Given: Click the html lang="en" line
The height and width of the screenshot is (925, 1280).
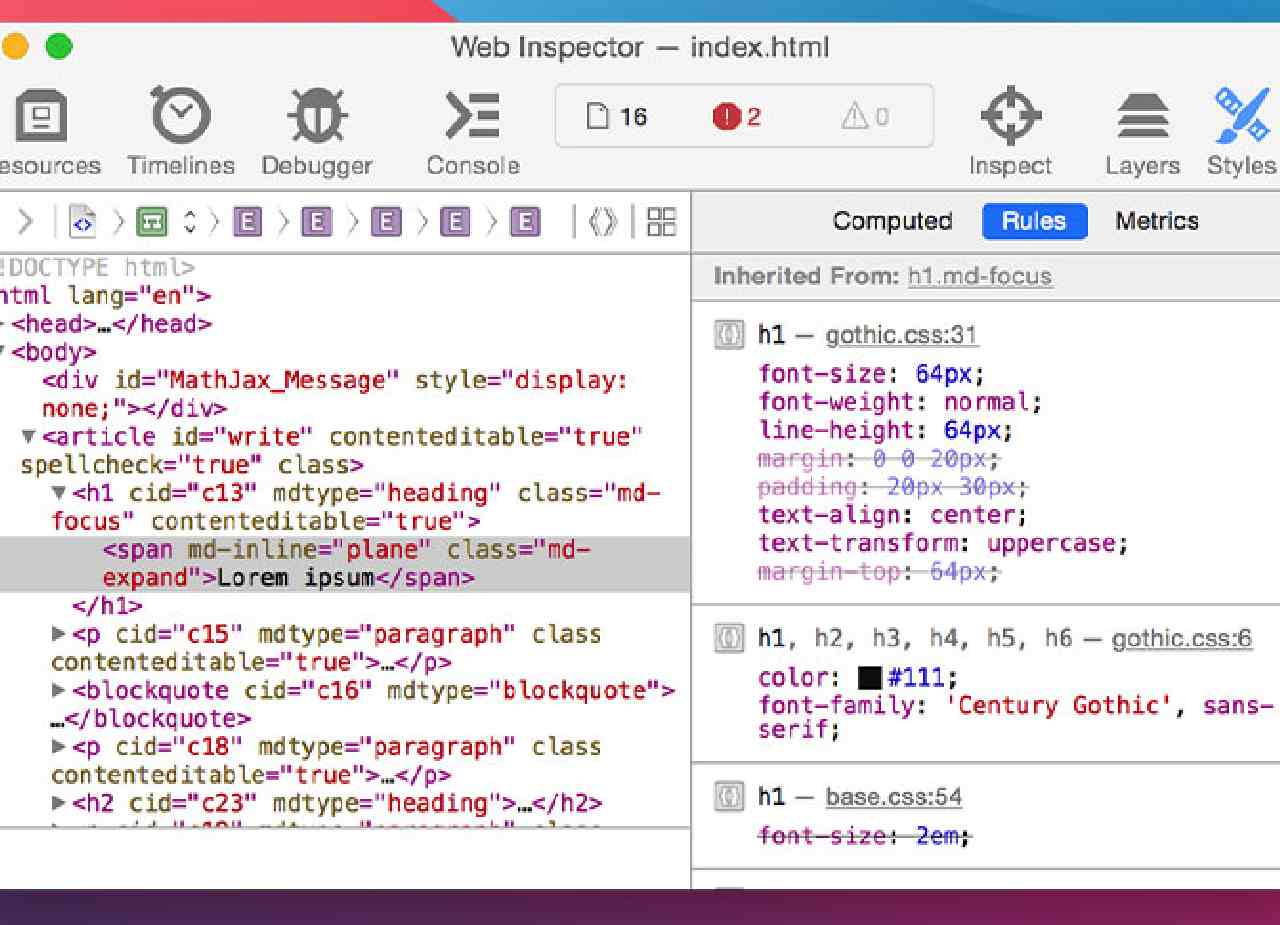Looking at the screenshot, I should [105, 296].
